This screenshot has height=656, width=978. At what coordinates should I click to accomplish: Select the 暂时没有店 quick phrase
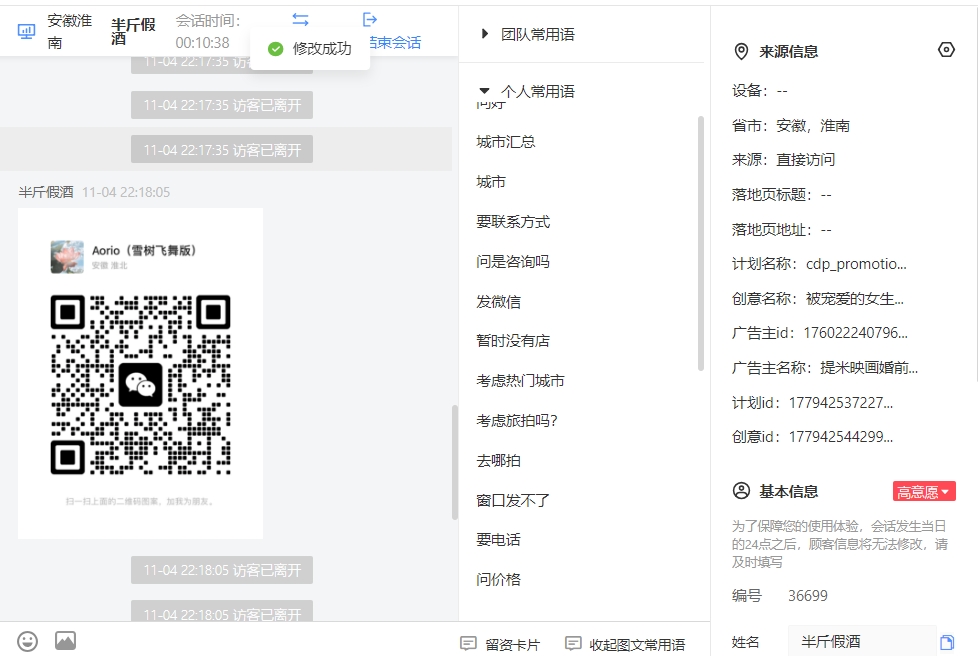click(x=513, y=341)
